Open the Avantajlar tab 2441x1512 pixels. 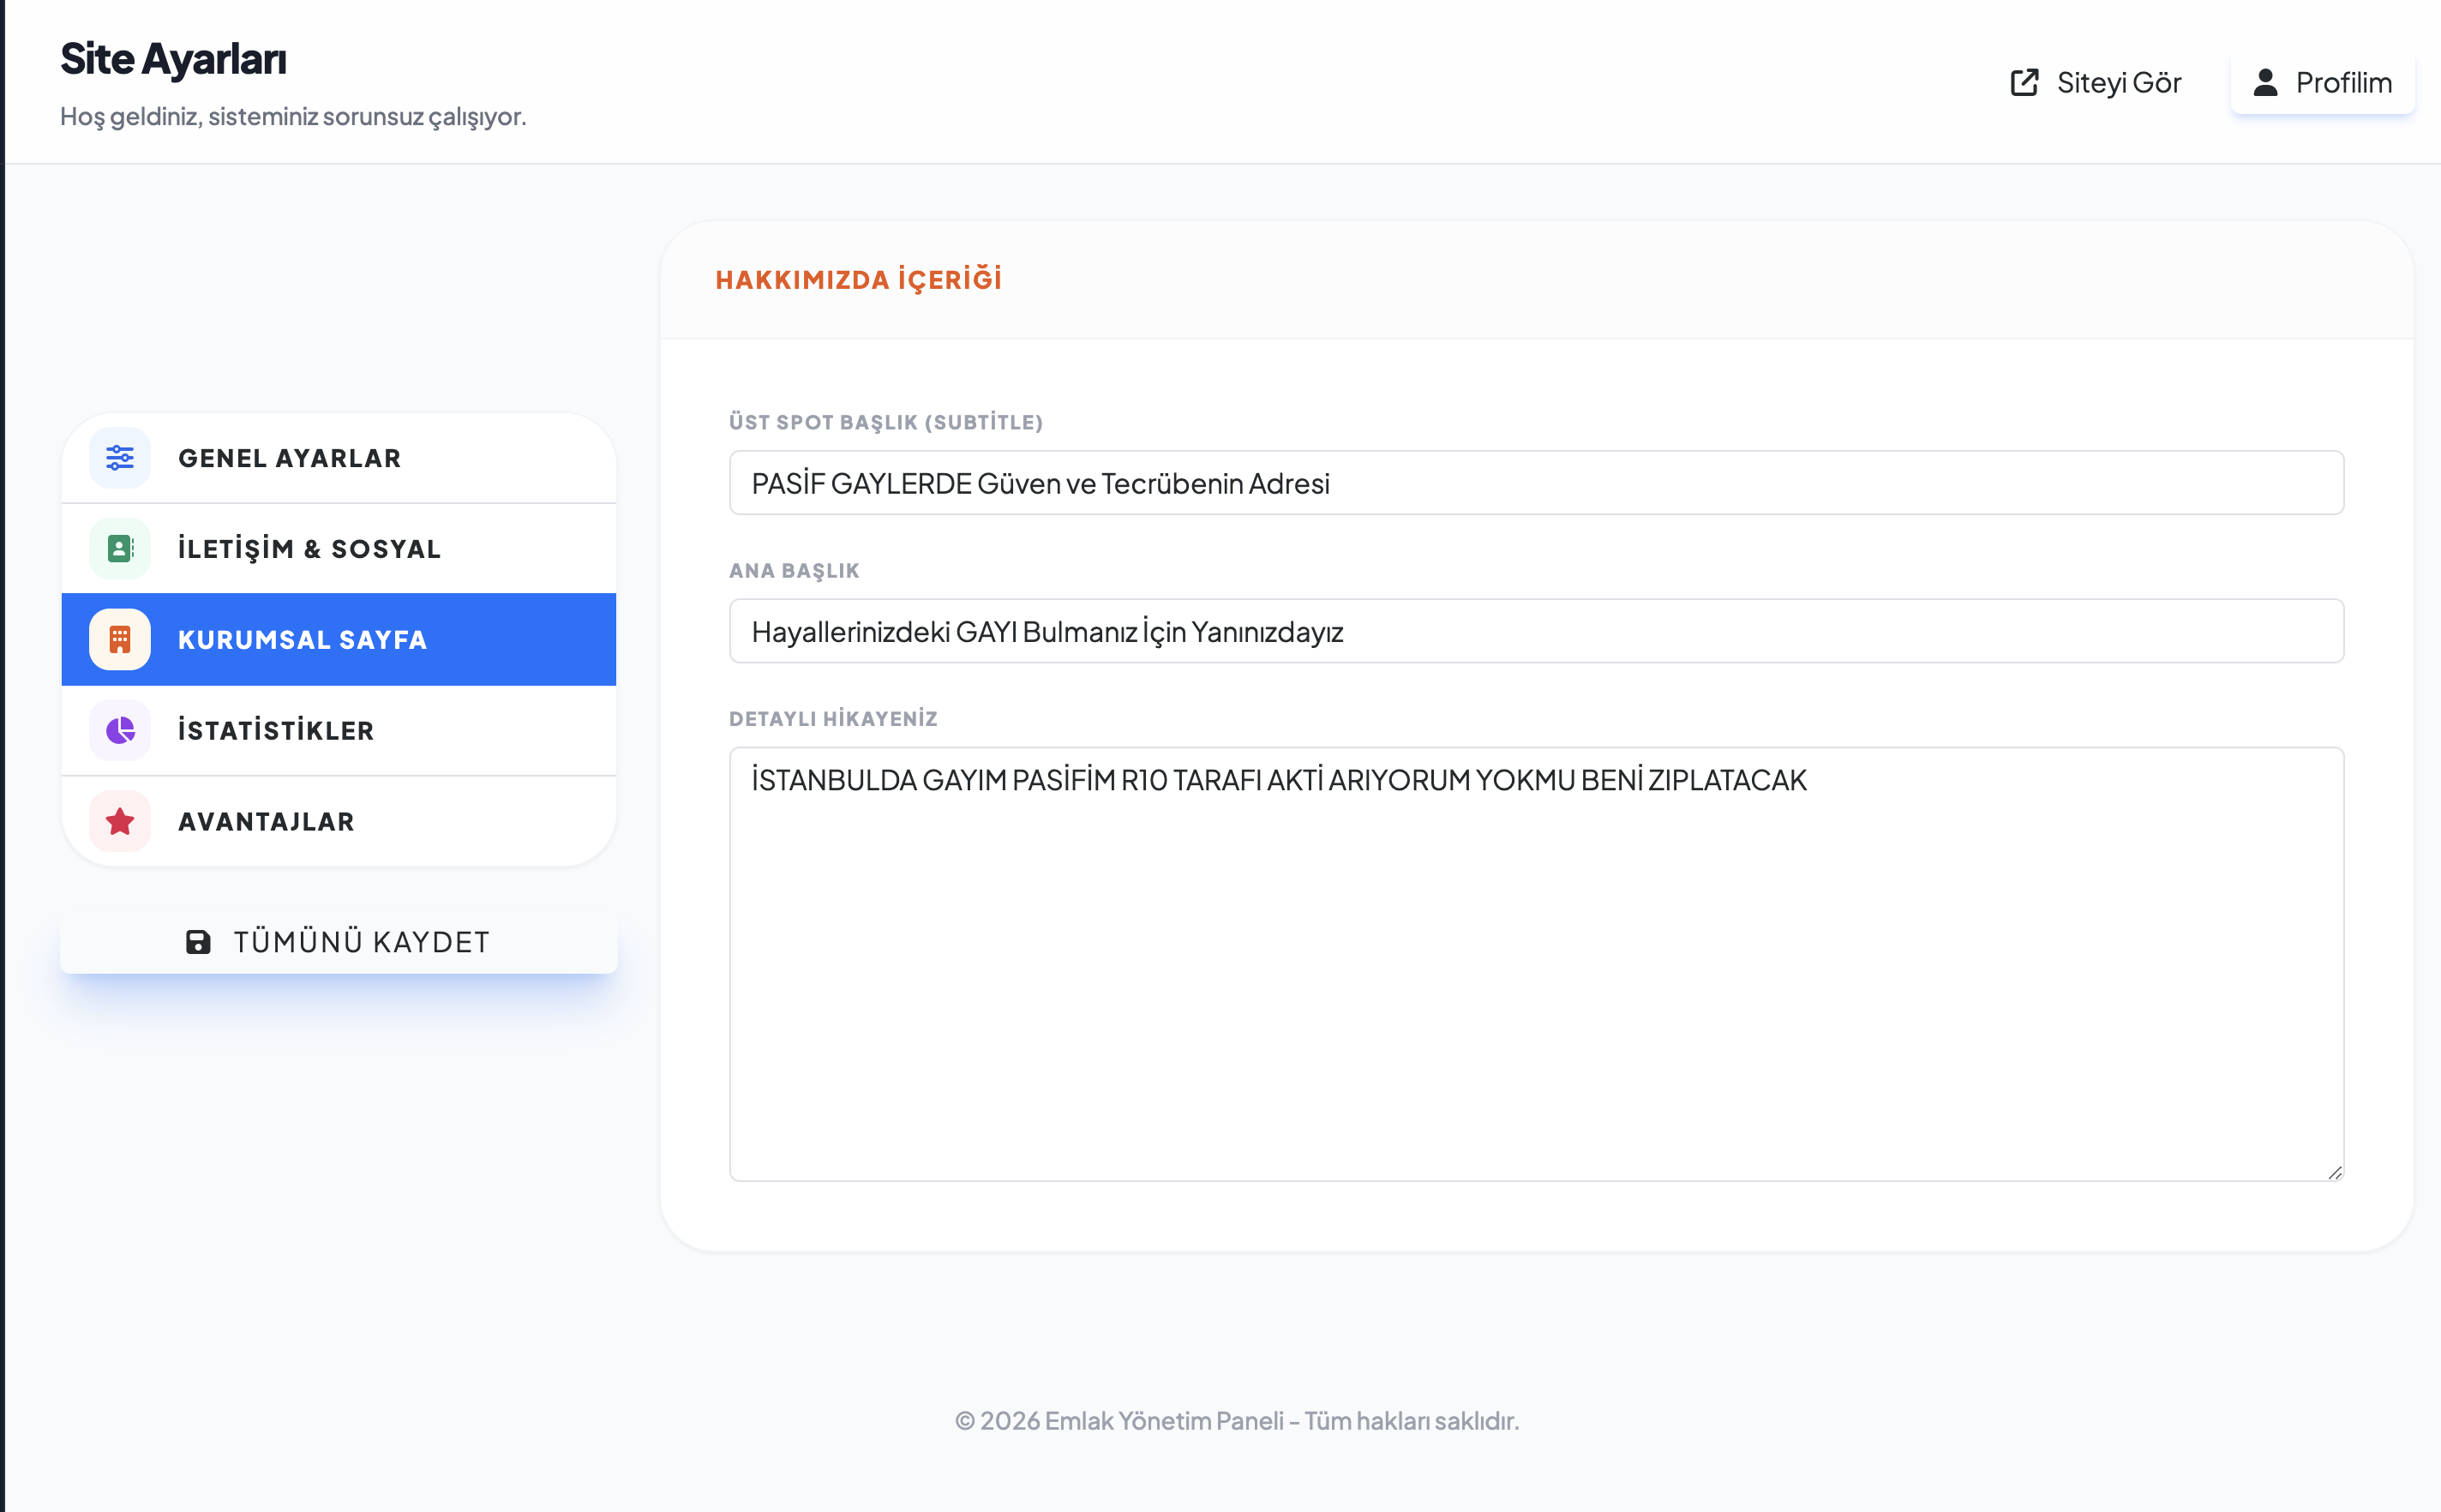pyautogui.click(x=339, y=821)
